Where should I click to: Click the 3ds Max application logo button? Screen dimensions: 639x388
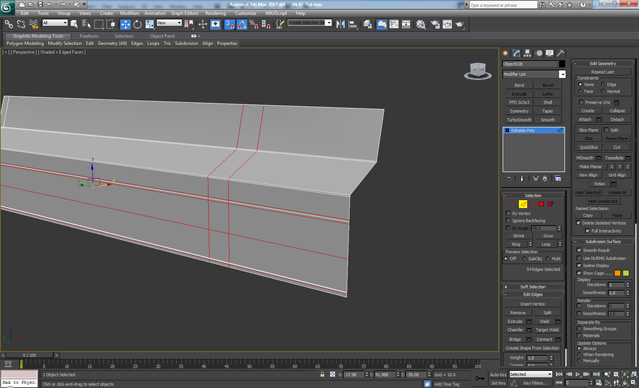click(x=7, y=7)
